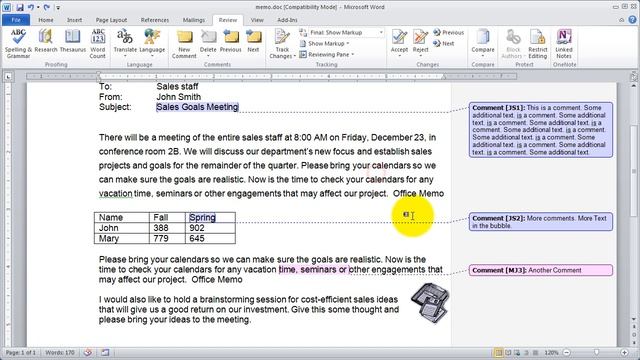Click Block Authors button
Screen dimensions: 640x360
[x=513, y=43]
